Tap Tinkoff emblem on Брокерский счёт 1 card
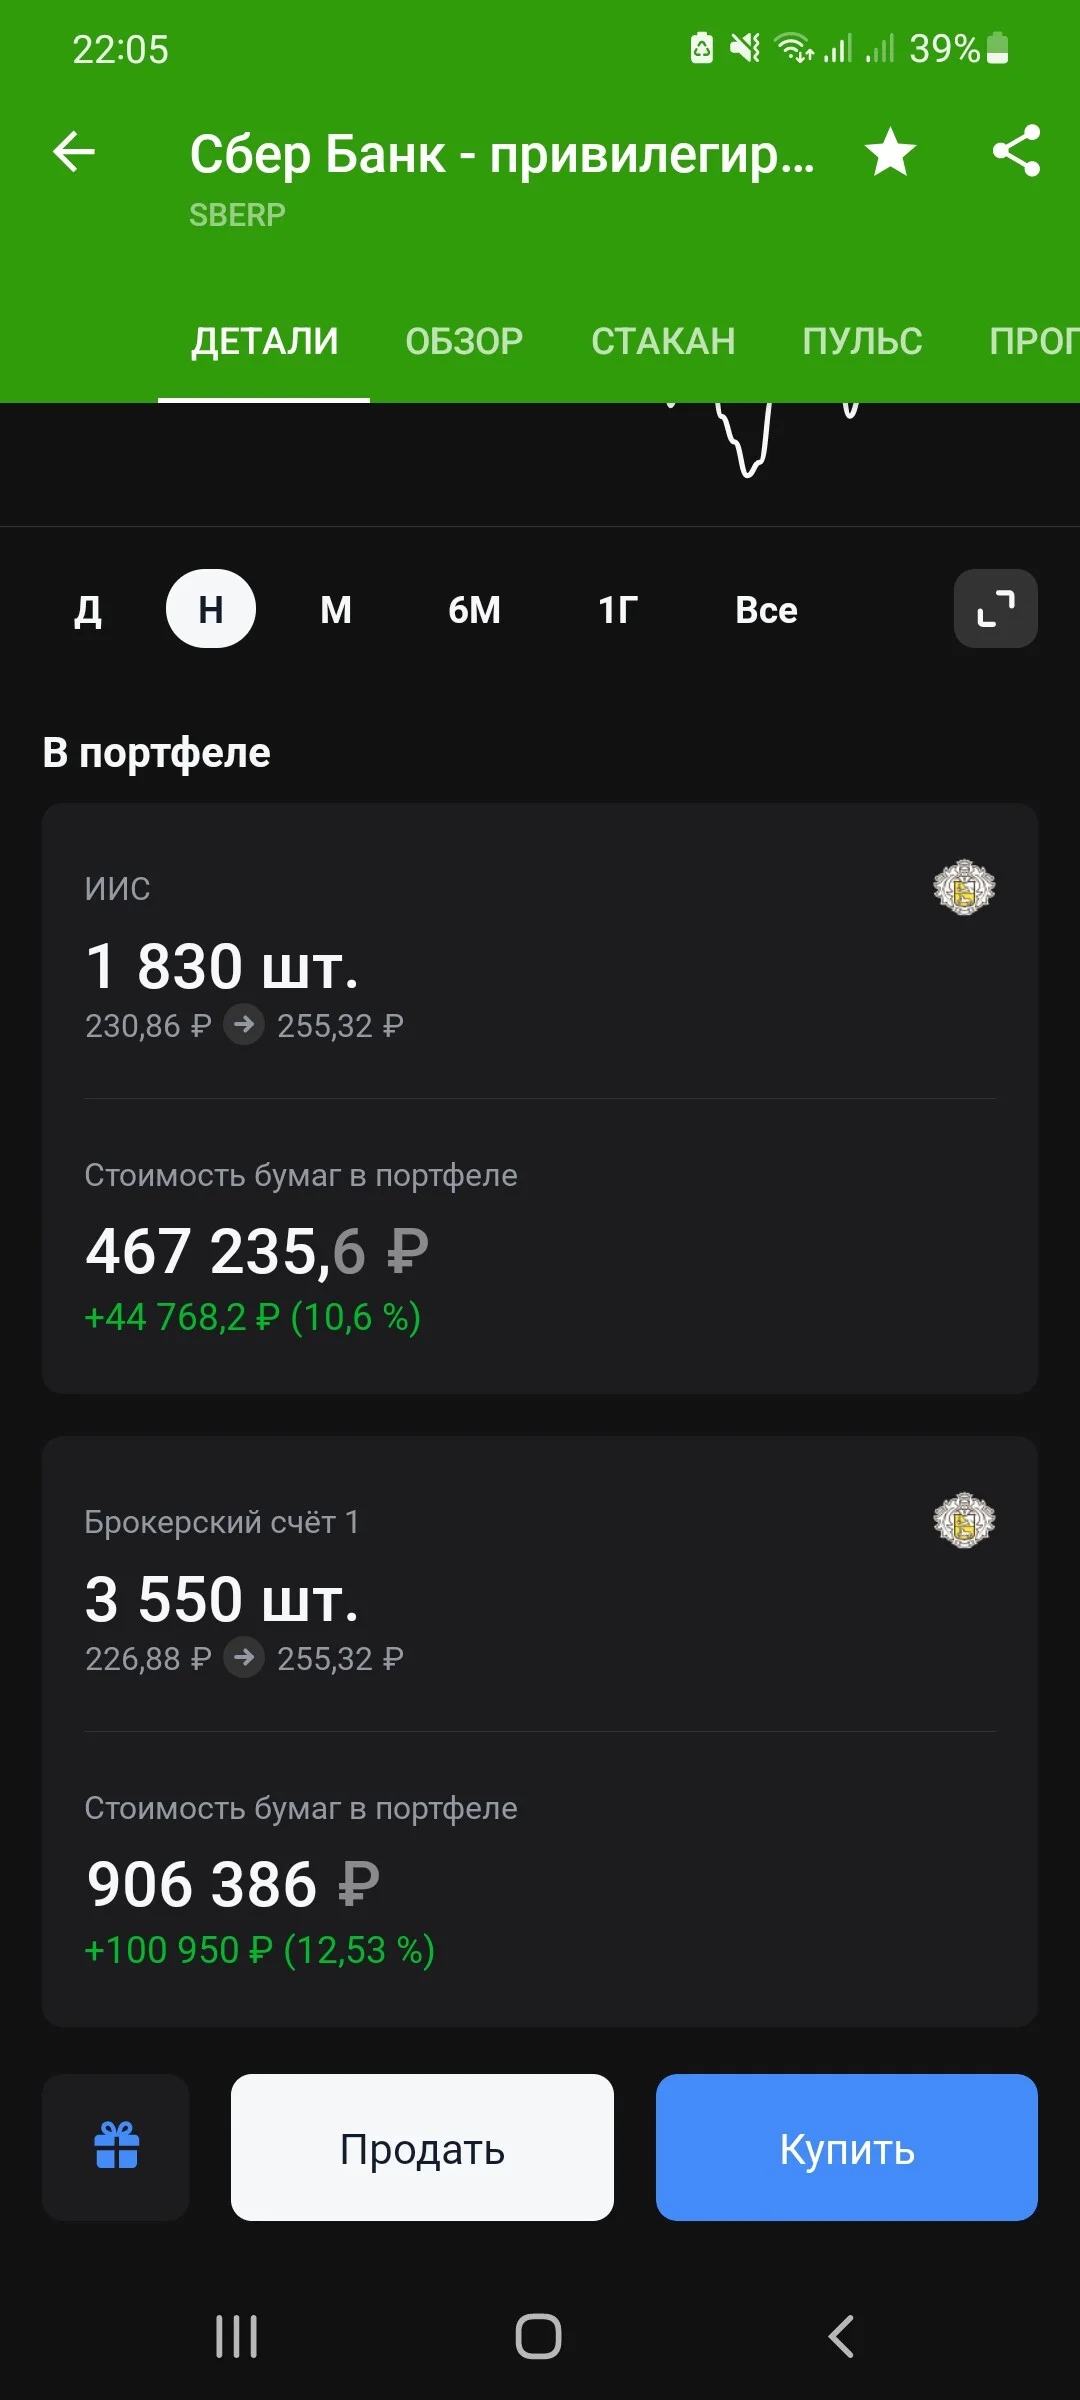This screenshot has height=2400, width=1080. click(x=964, y=1520)
